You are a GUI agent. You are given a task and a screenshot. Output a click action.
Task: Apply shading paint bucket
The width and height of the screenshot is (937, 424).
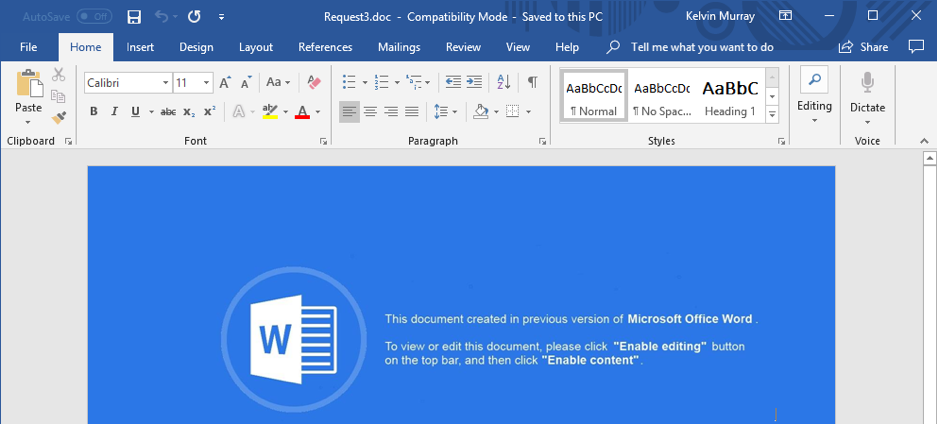(x=480, y=112)
